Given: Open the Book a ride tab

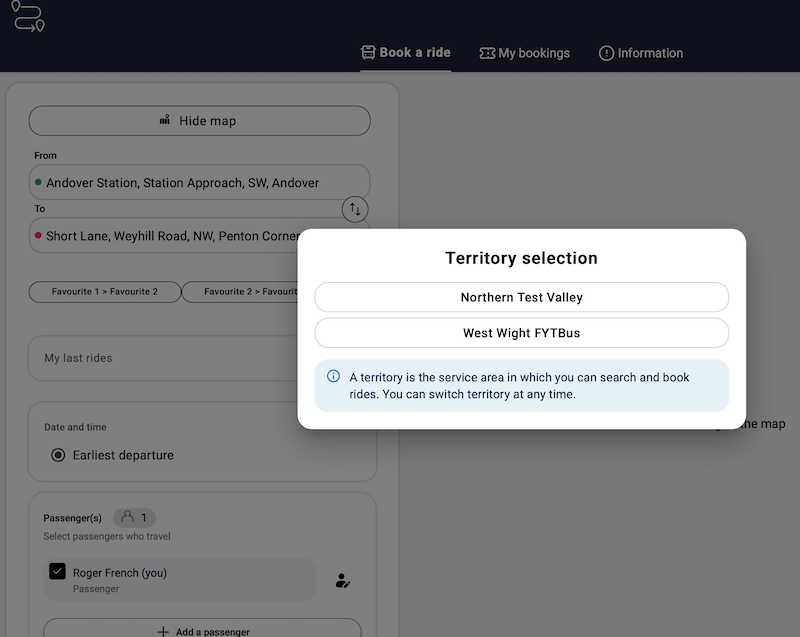Looking at the screenshot, I should tap(406, 53).
